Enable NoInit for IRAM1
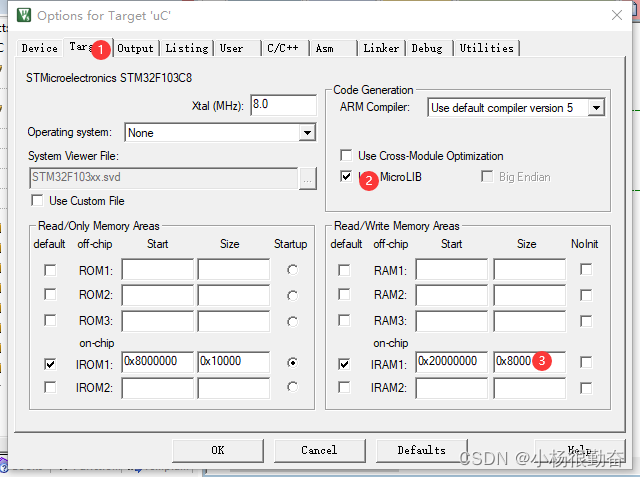The width and height of the screenshot is (640, 477). point(586,362)
